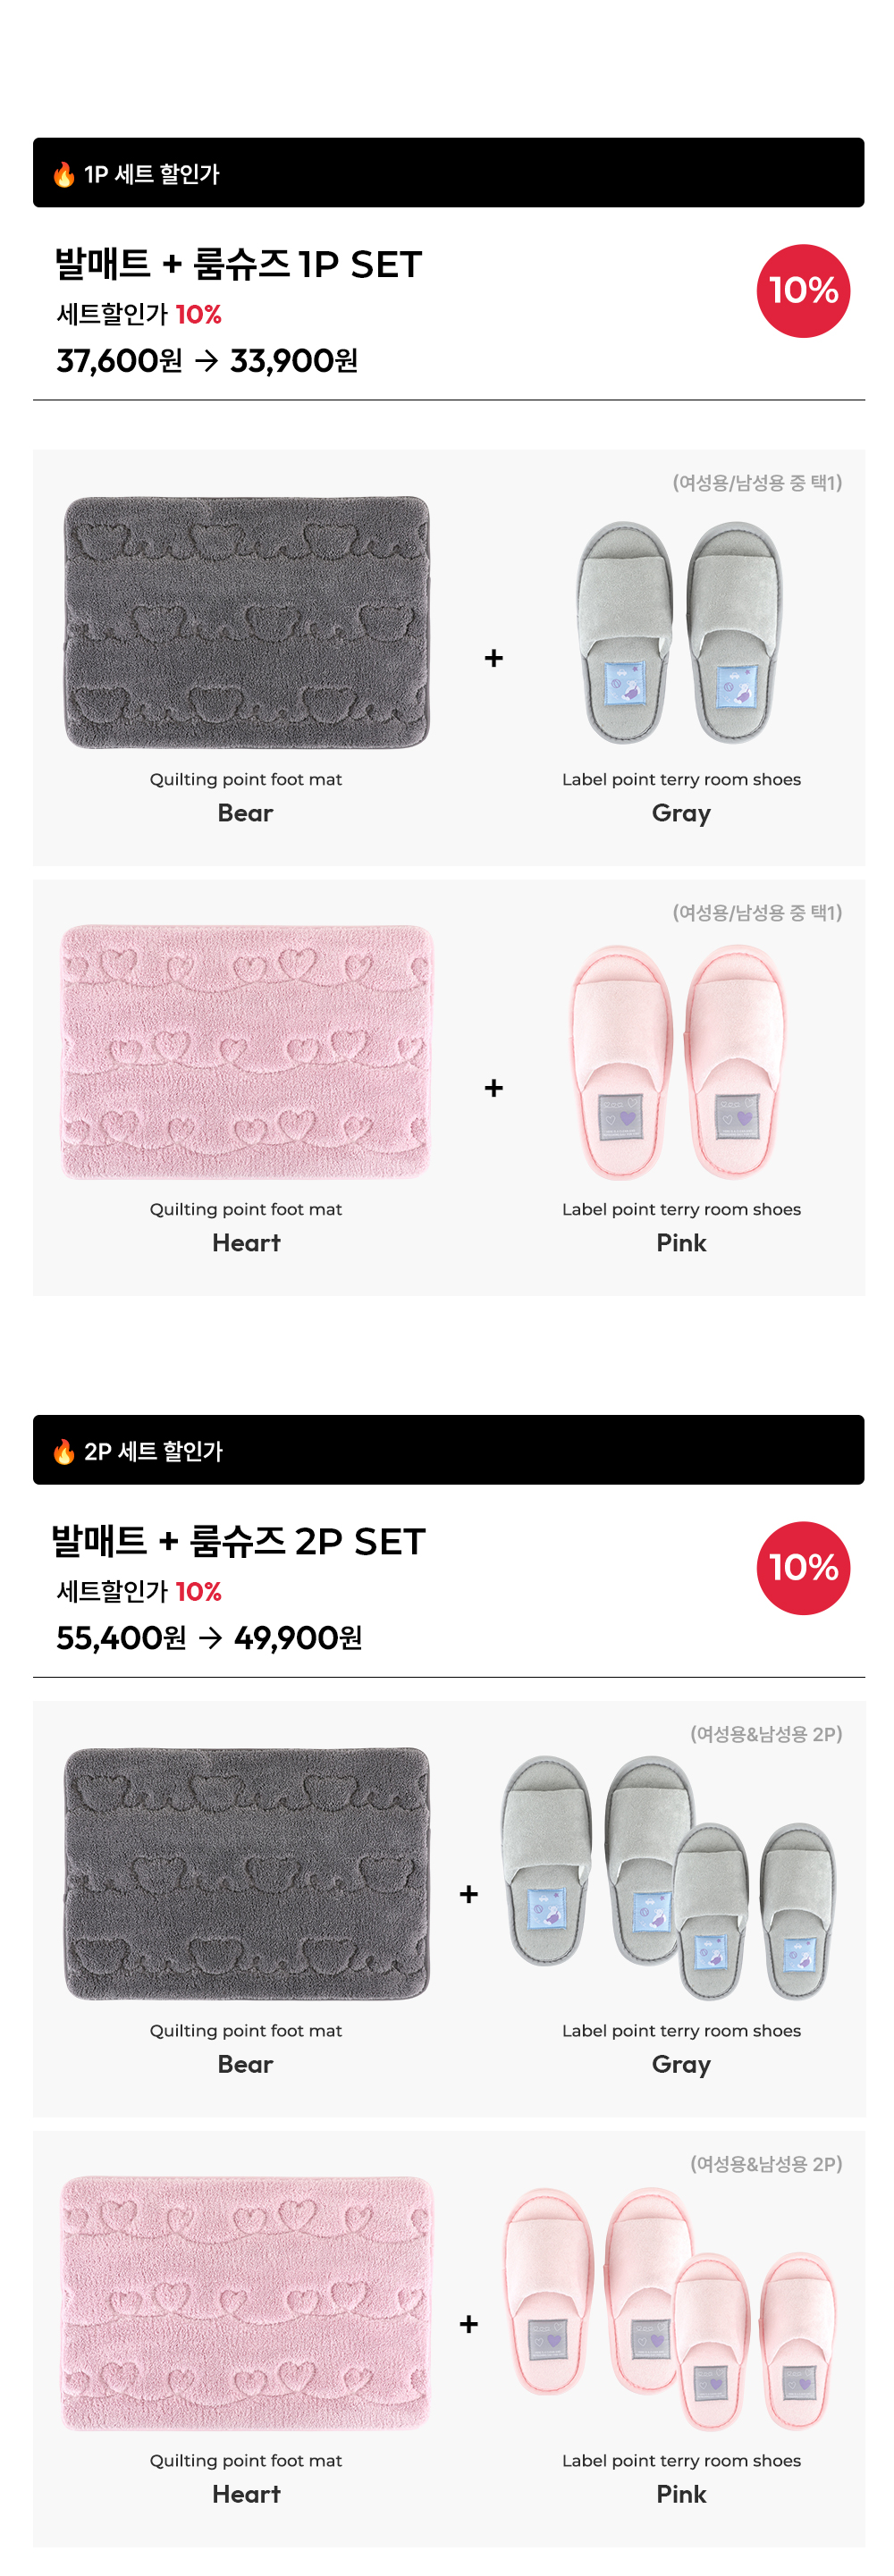
Task: Click the red 10% badge for 1P SET
Action: 803,291
